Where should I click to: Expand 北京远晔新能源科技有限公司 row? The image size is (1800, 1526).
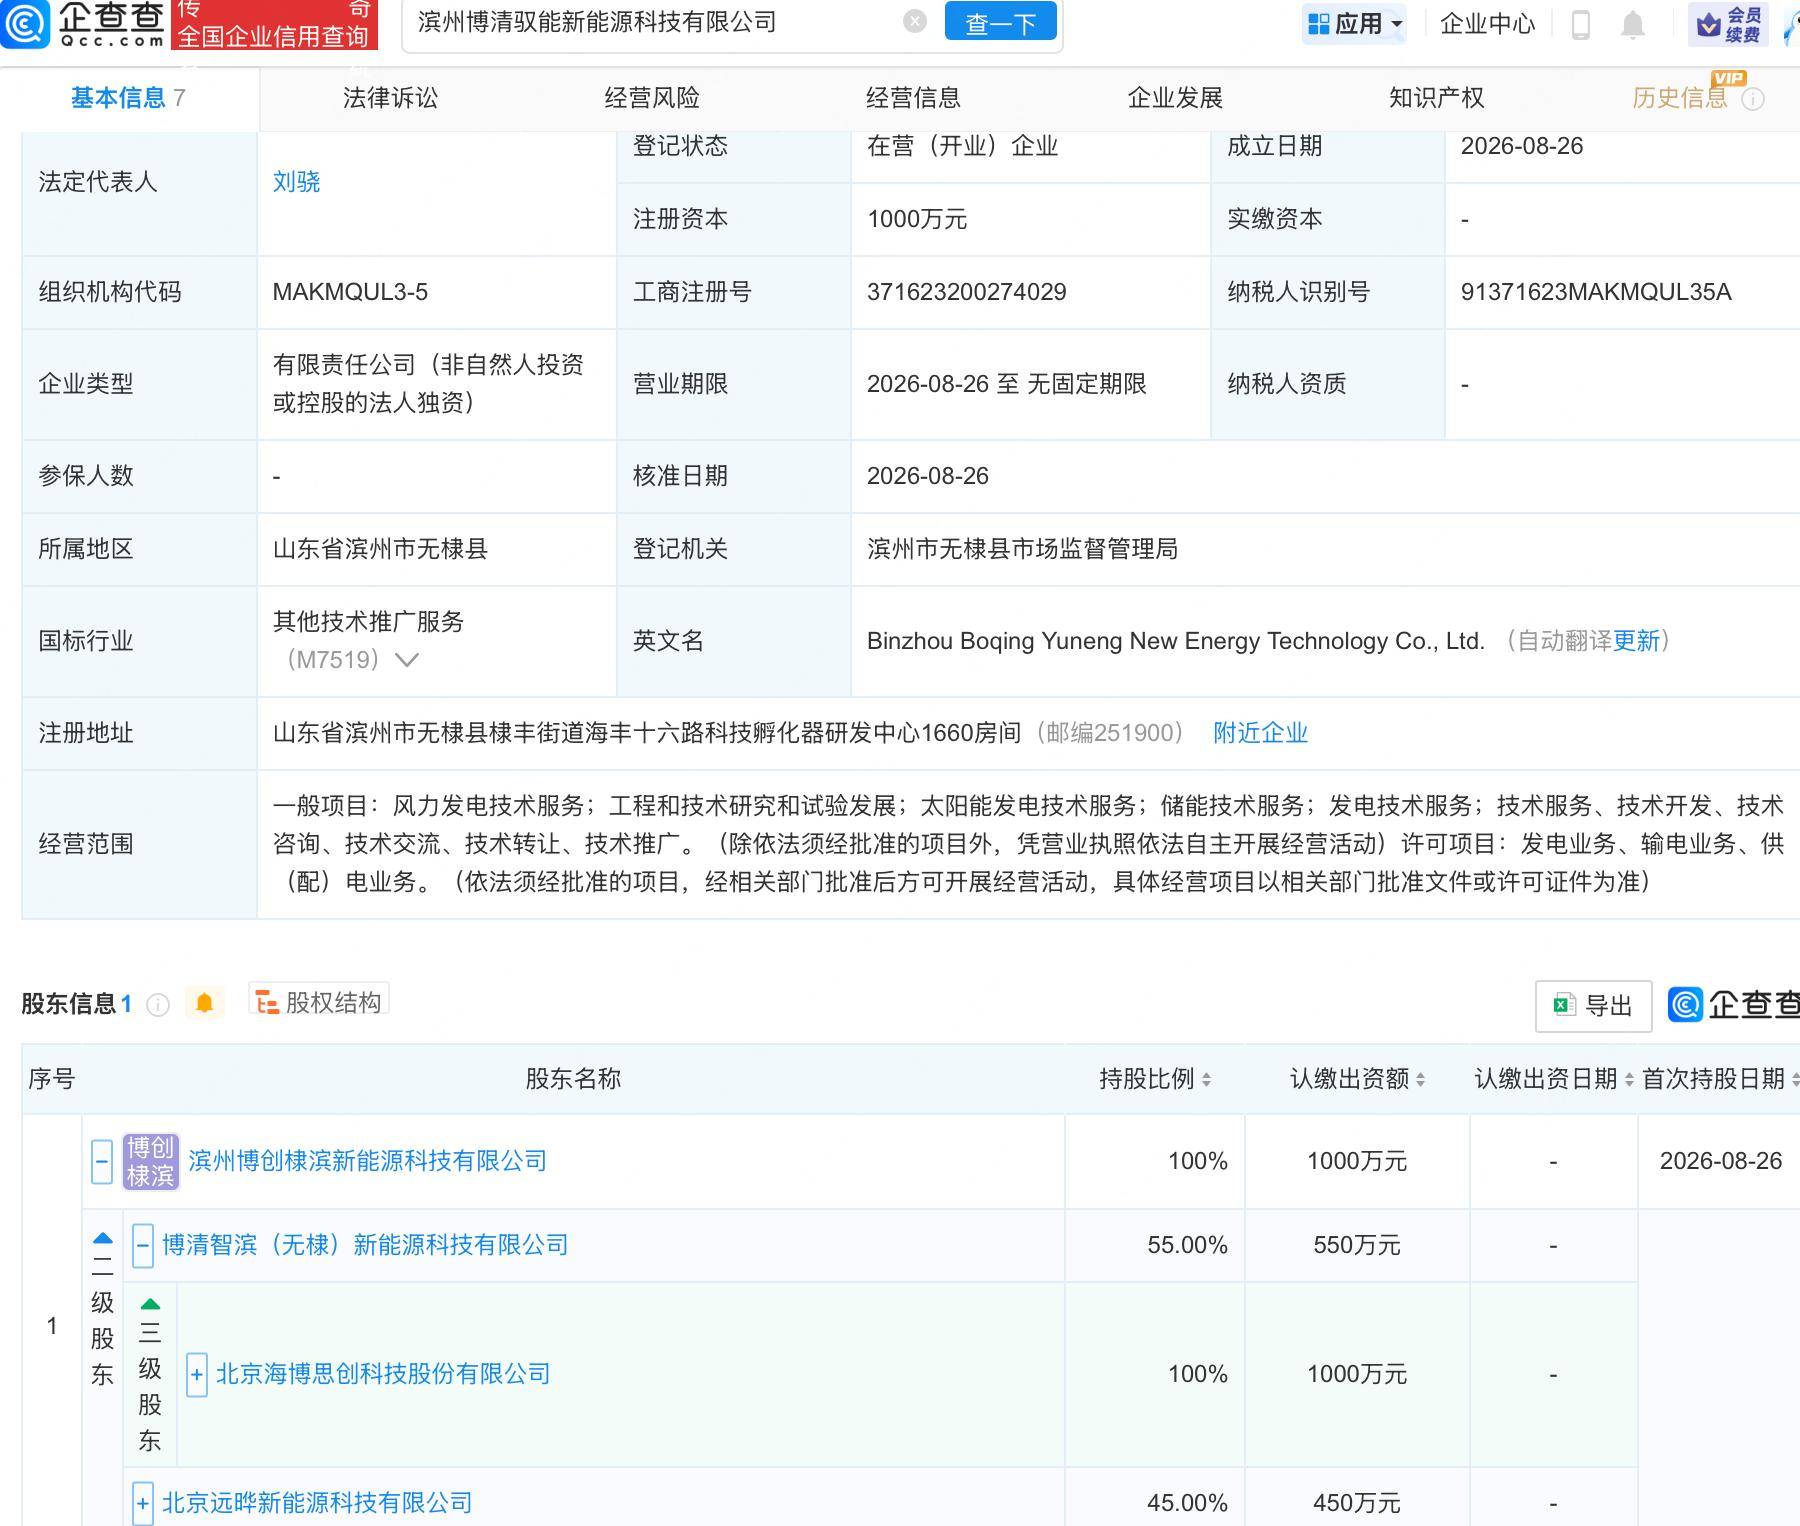[143, 1503]
